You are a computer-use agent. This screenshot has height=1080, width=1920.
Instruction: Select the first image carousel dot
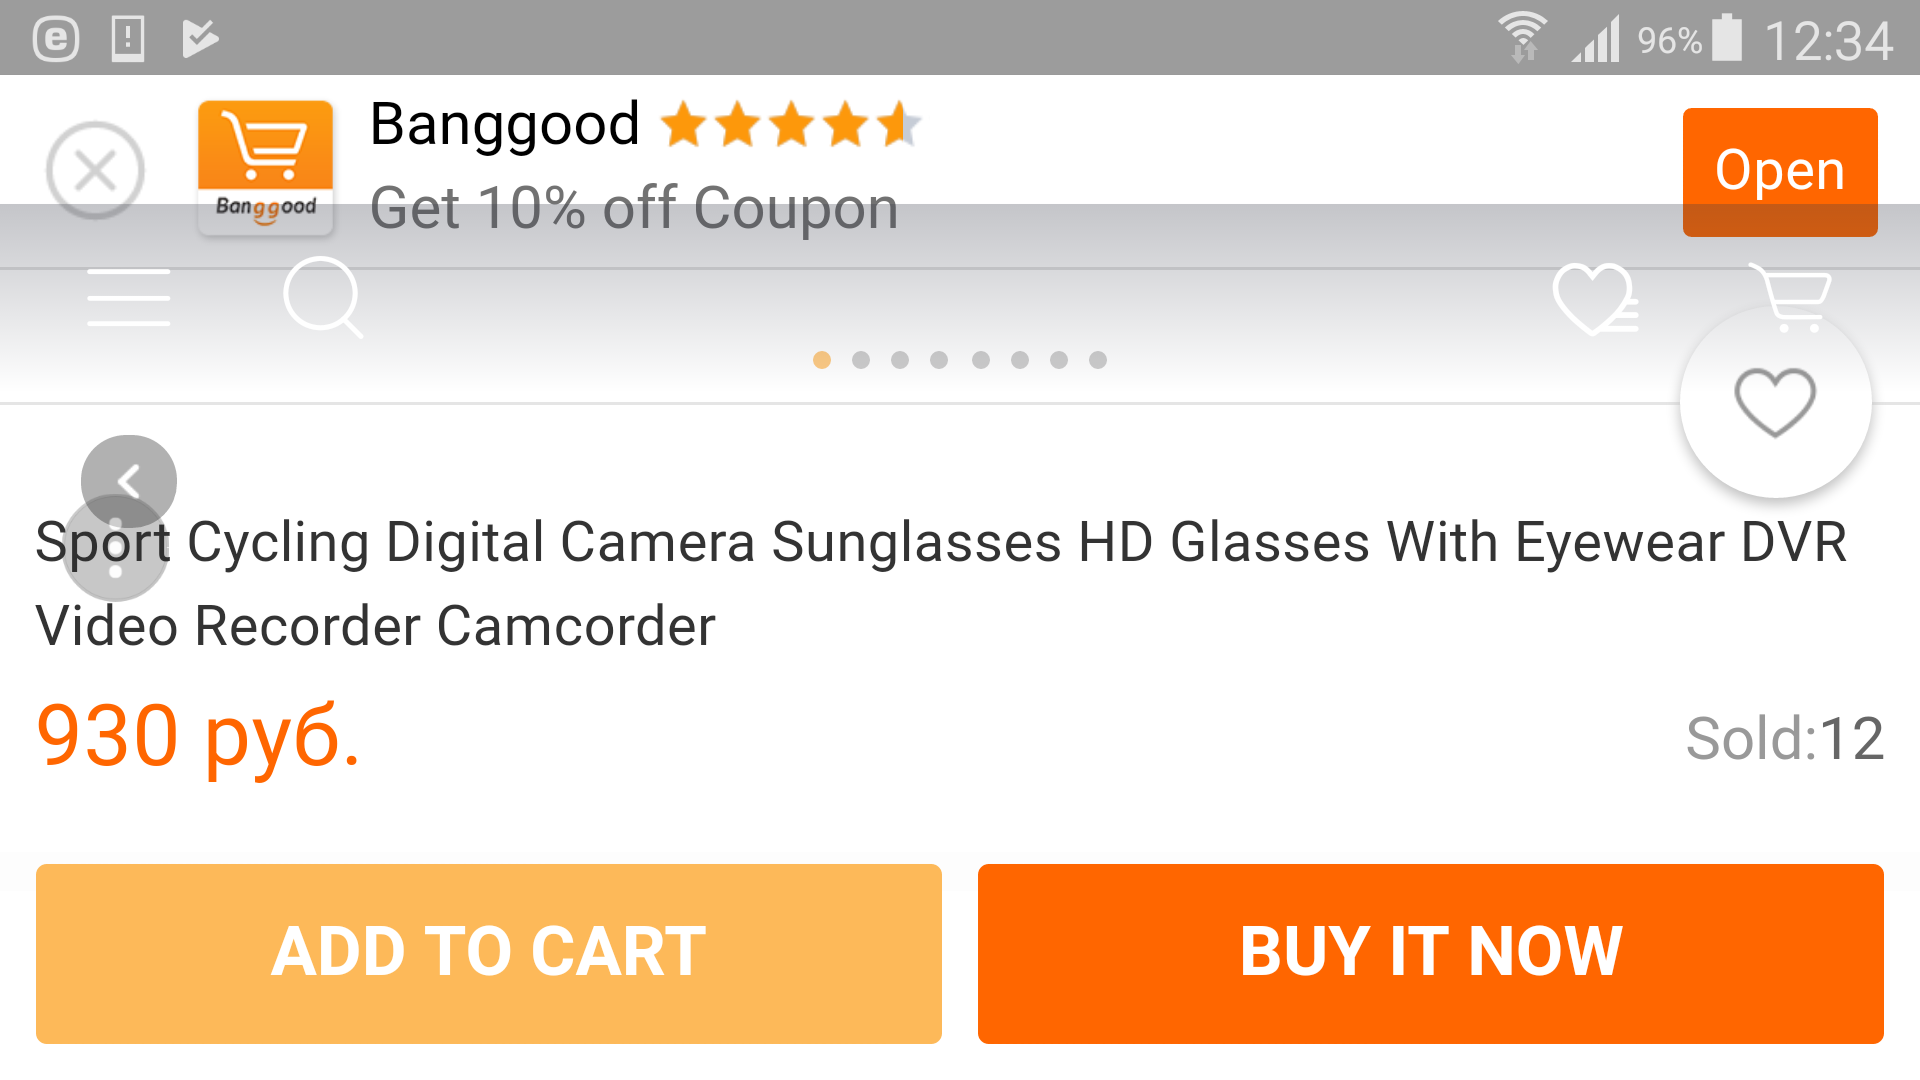pyautogui.click(x=822, y=360)
